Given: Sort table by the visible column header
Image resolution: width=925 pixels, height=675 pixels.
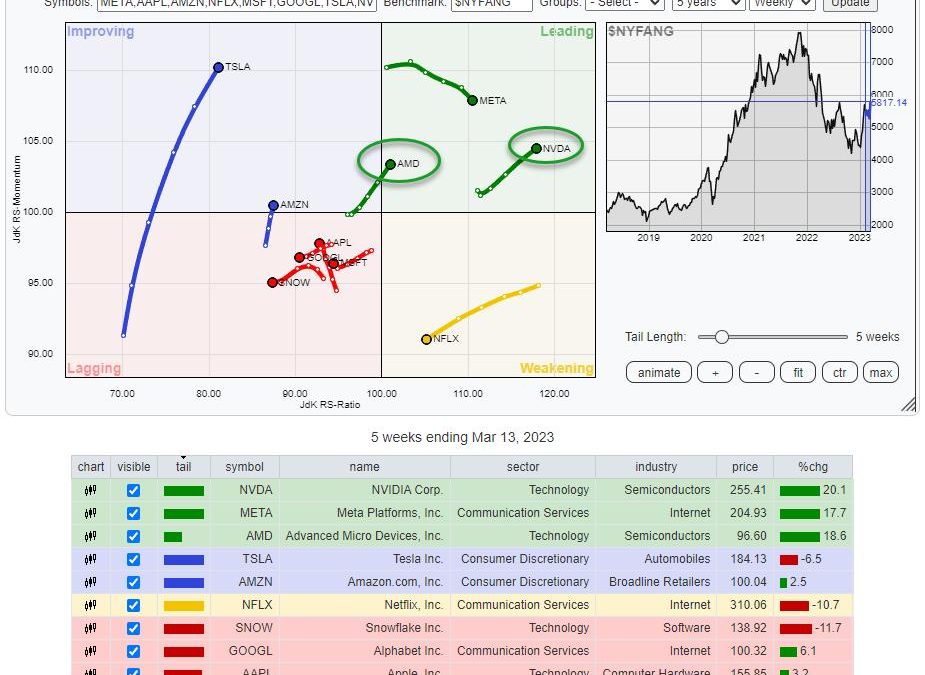Looking at the screenshot, I should point(134,467).
